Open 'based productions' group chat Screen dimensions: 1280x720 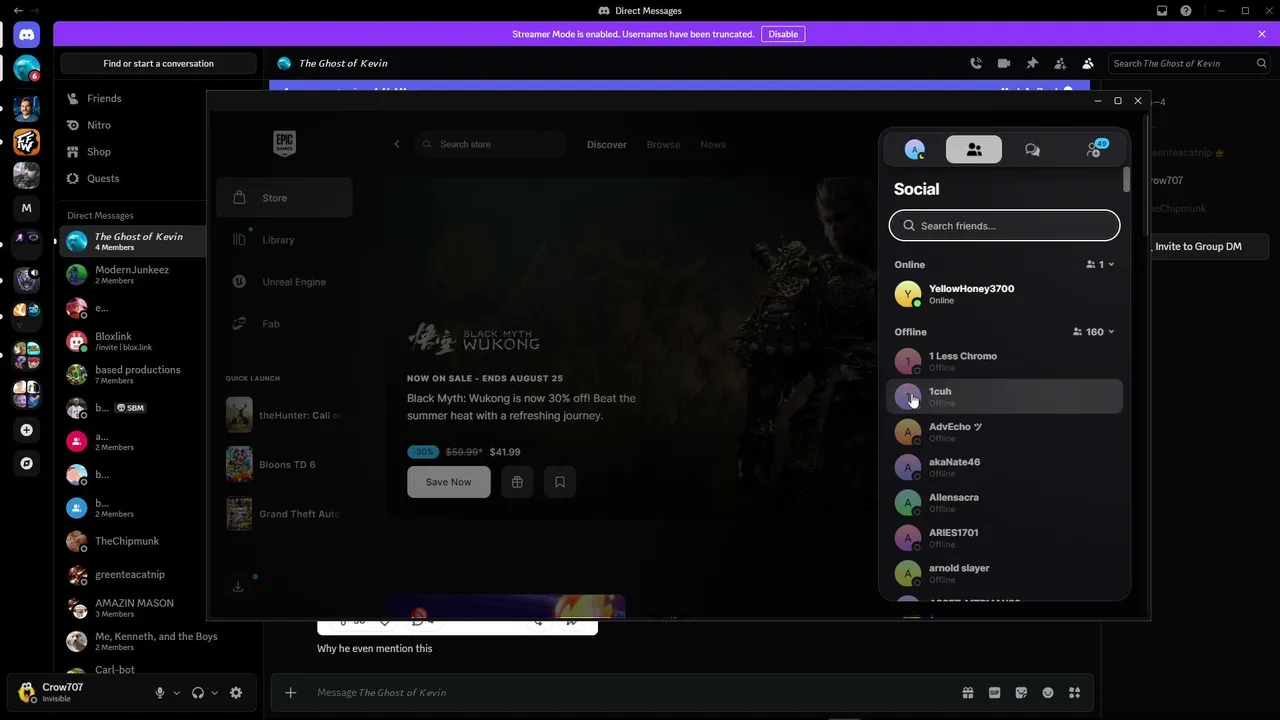(132, 375)
